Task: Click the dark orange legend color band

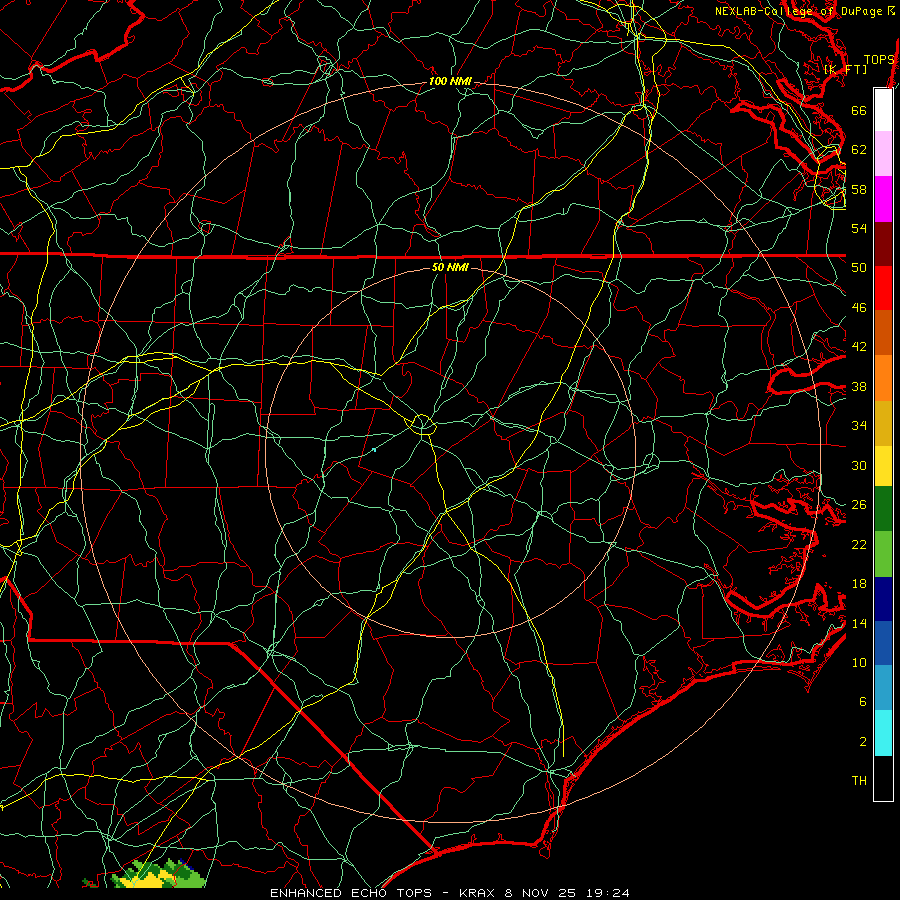Action: coord(883,332)
